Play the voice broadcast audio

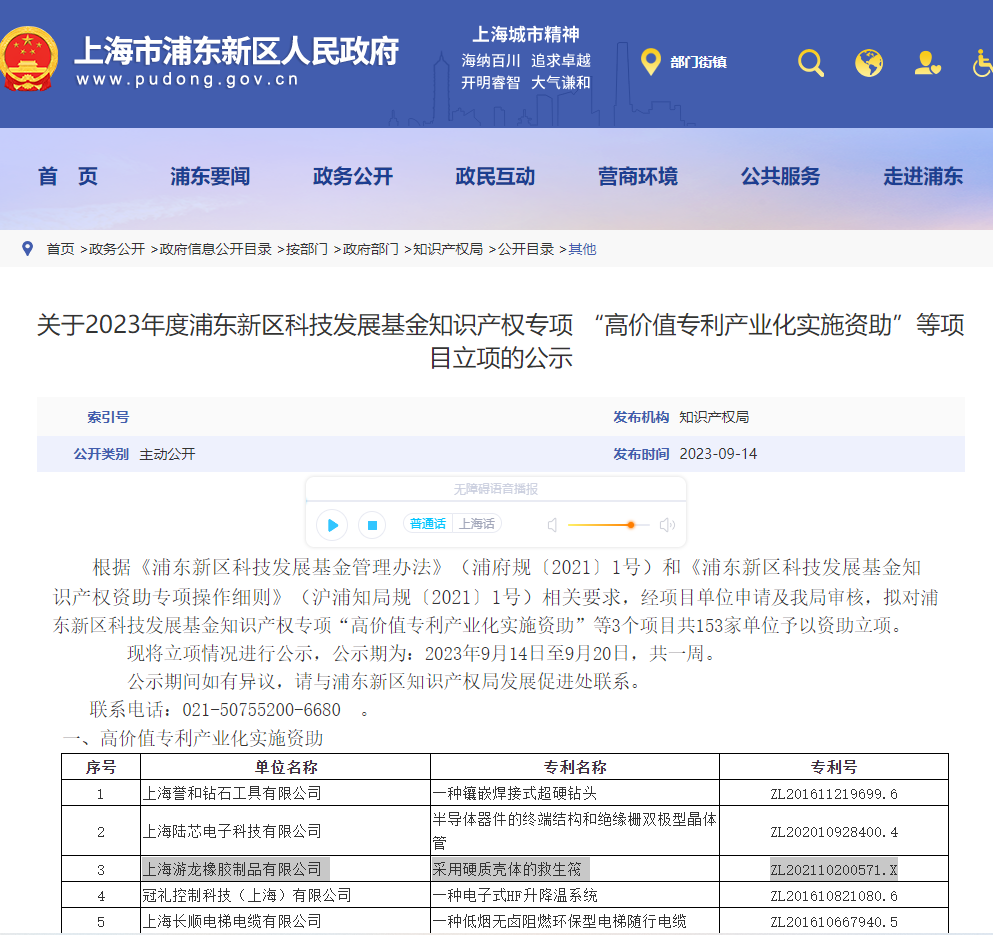pos(332,525)
